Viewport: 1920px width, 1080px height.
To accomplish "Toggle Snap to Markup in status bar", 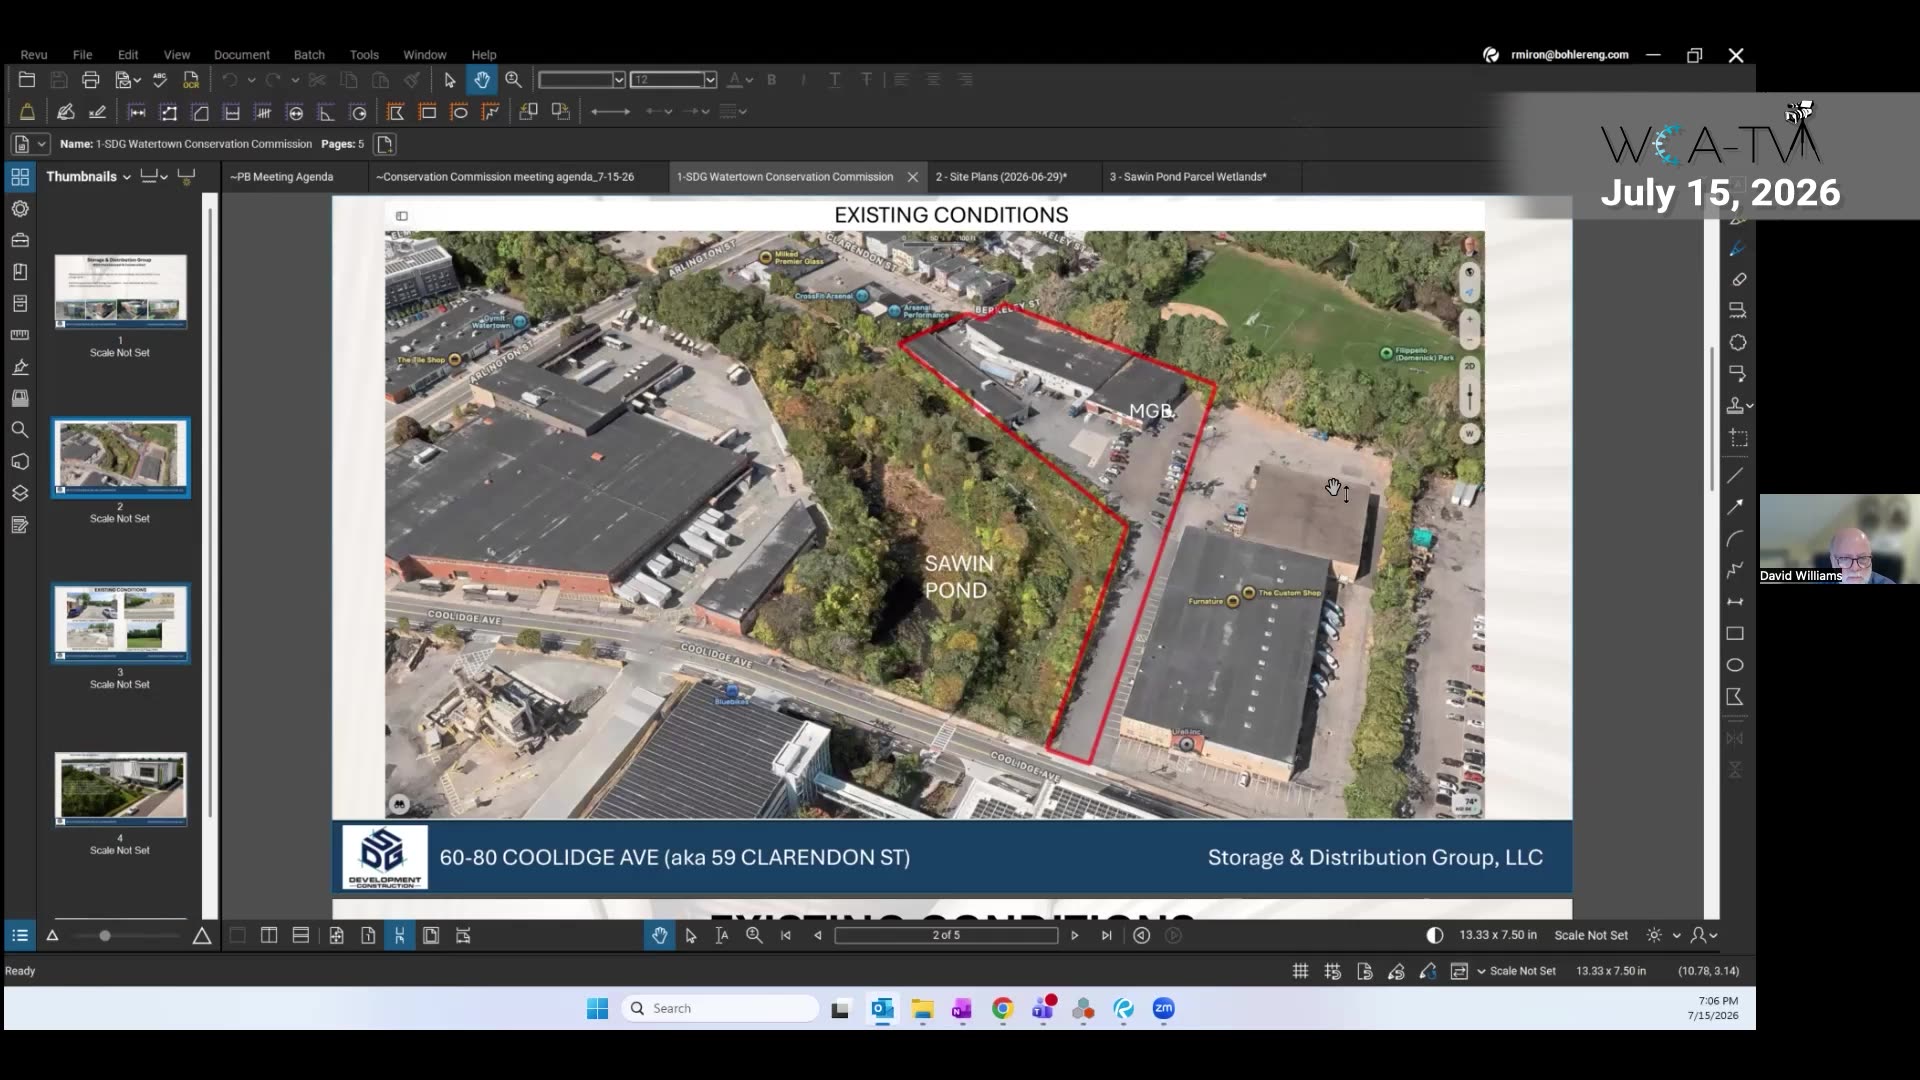I will [x=1396, y=971].
